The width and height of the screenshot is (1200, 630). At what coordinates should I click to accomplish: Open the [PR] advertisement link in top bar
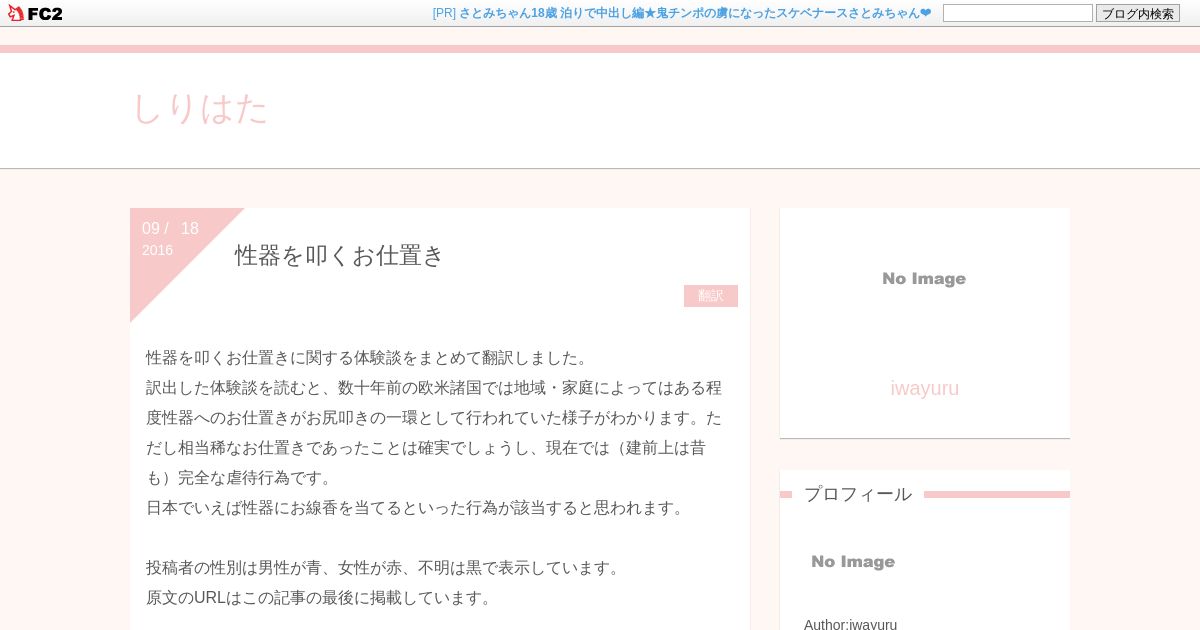(681, 13)
